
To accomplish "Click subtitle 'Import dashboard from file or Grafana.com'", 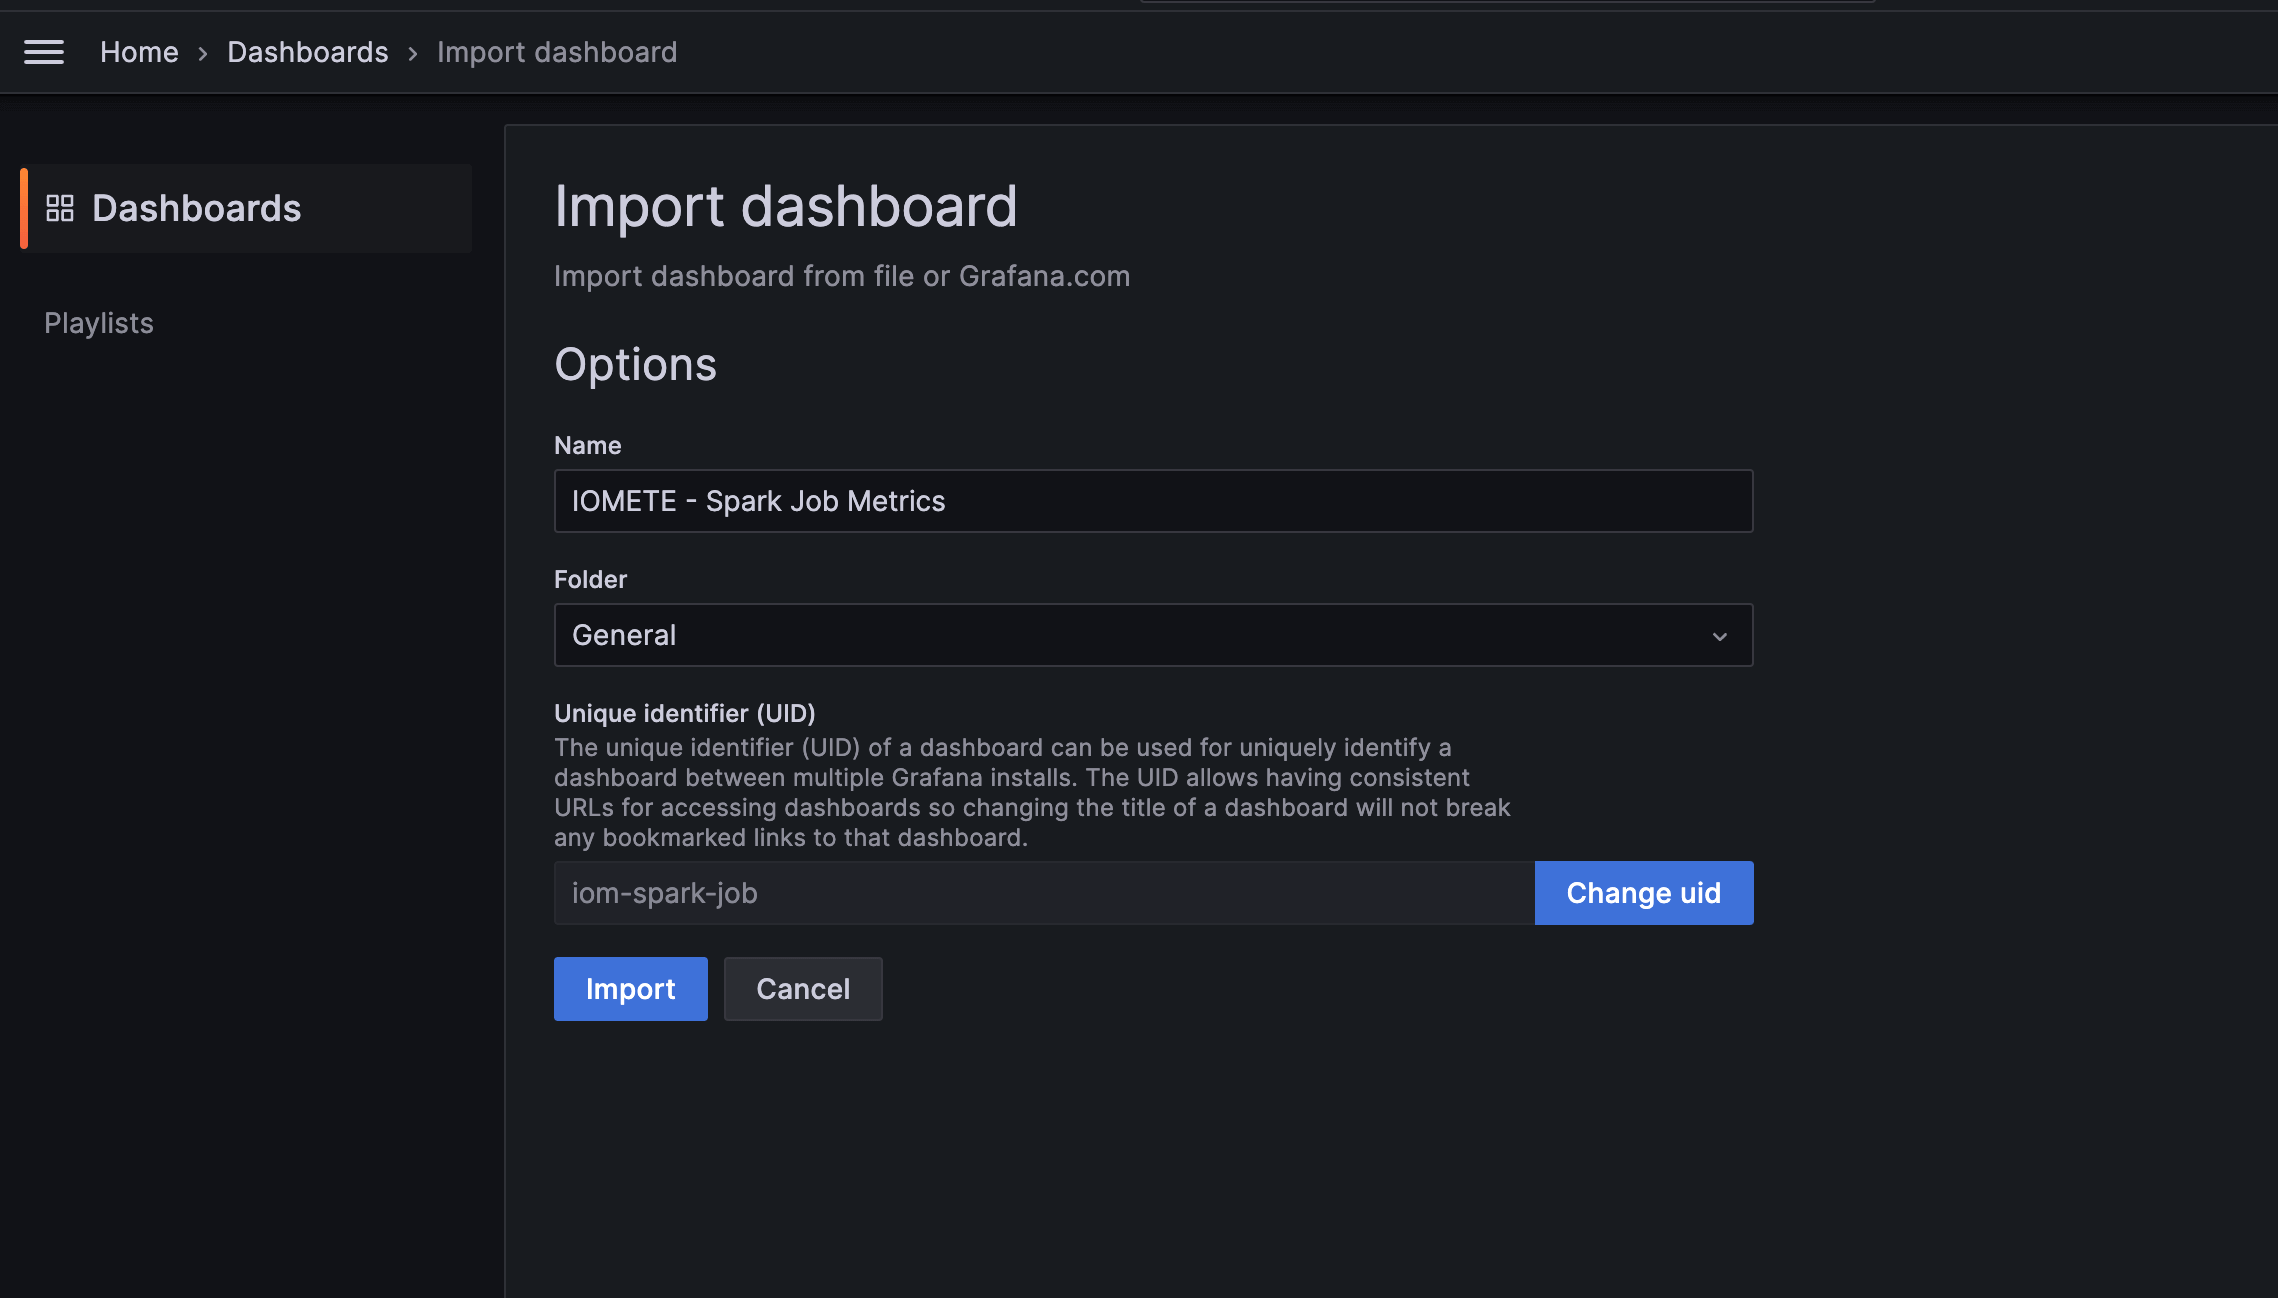I will pyautogui.click(x=842, y=276).
